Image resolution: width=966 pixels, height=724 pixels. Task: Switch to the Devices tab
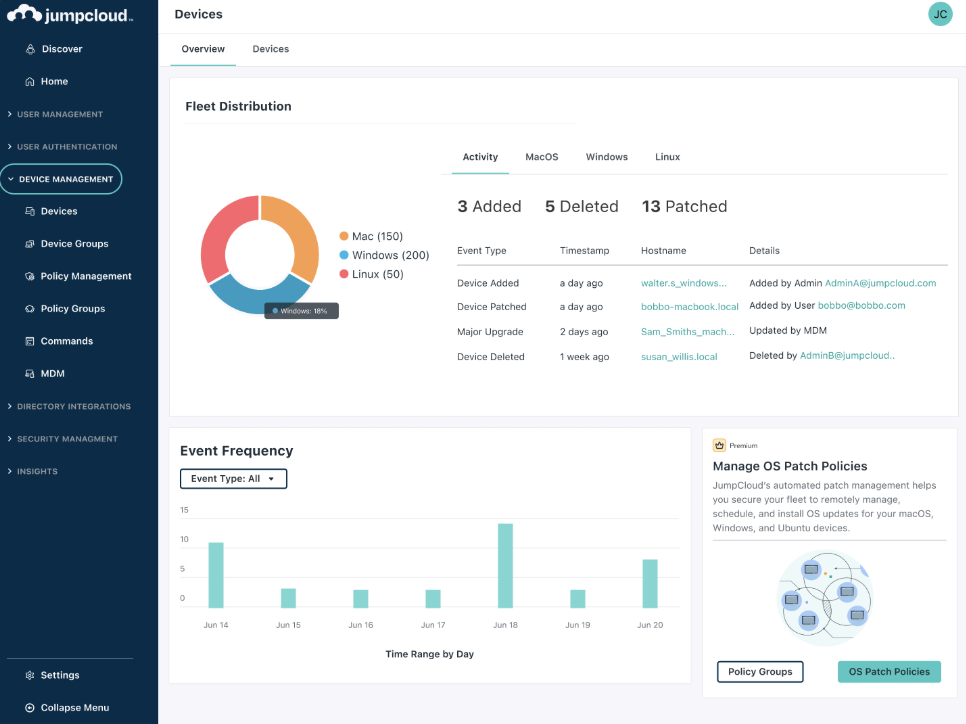pos(270,49)
